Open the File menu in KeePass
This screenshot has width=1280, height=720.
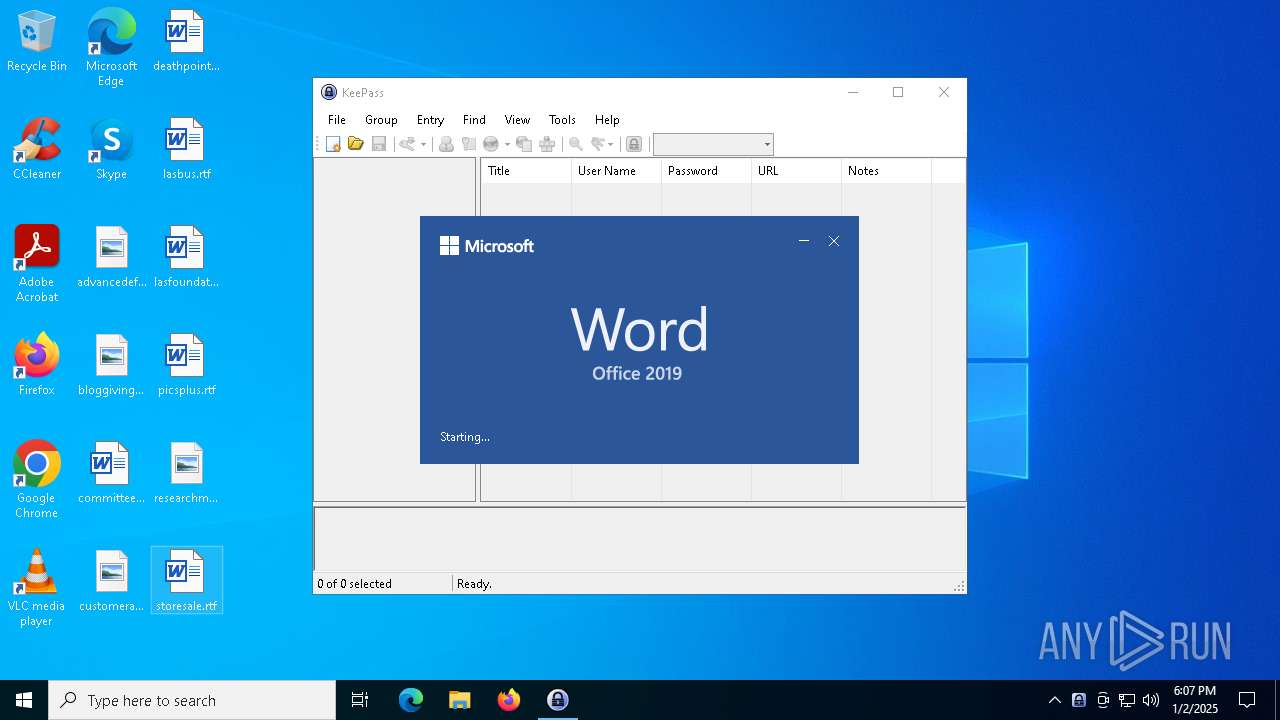[x=337, y=119]
